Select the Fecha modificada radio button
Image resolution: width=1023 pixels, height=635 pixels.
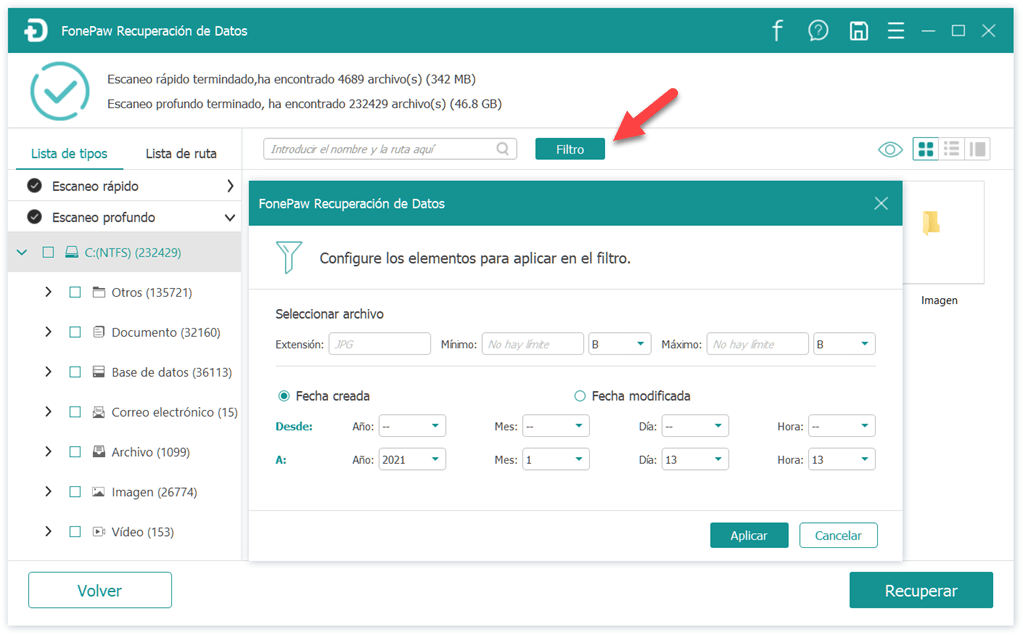pos(580,396)
